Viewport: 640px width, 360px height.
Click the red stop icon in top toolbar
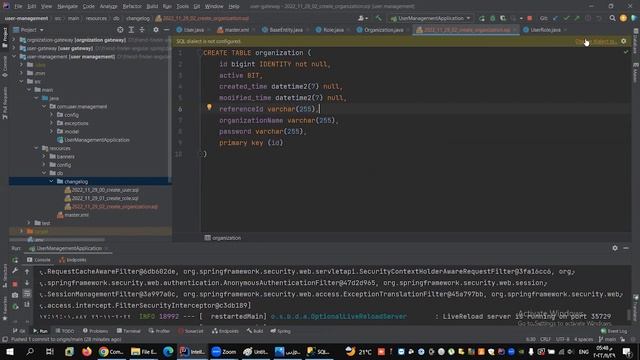tap(529, 18)
